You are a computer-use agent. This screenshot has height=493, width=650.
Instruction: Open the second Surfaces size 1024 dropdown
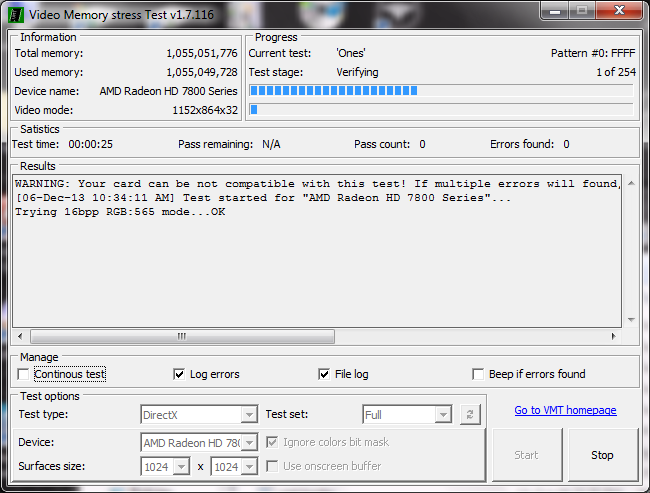tap(234, 467)
